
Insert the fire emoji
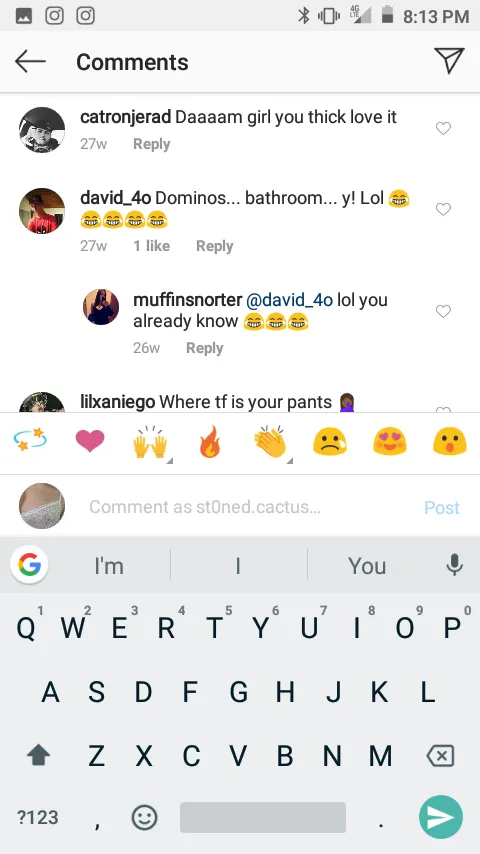pyautogui.click(x=210, y=441)
